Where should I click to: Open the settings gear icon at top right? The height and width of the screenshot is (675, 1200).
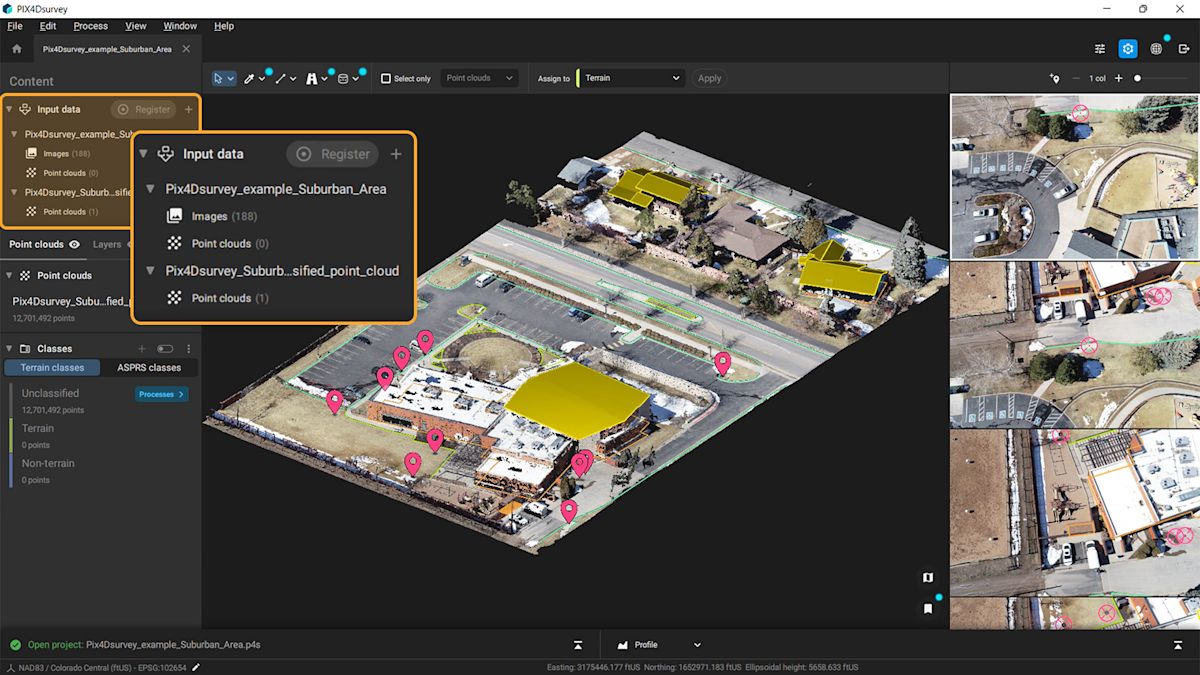(x=1128, y=48)
